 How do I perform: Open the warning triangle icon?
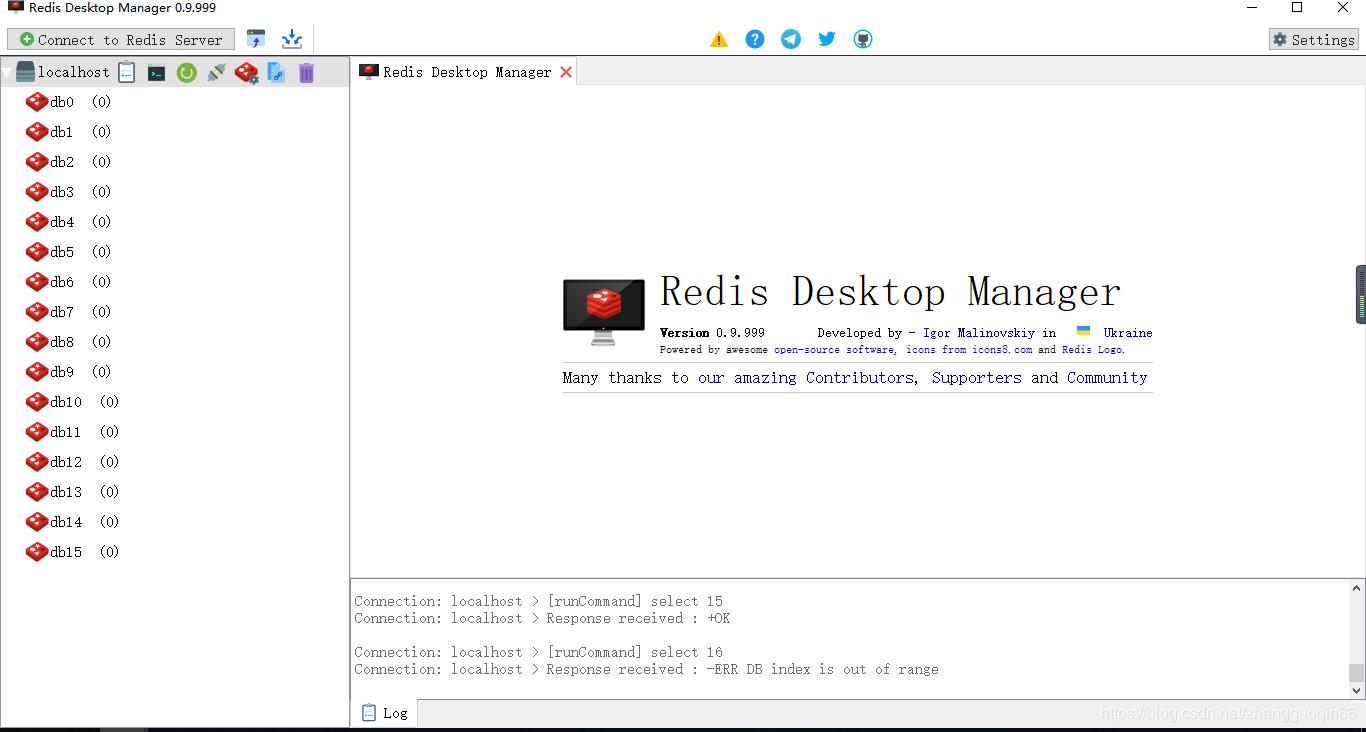point(719,39)
